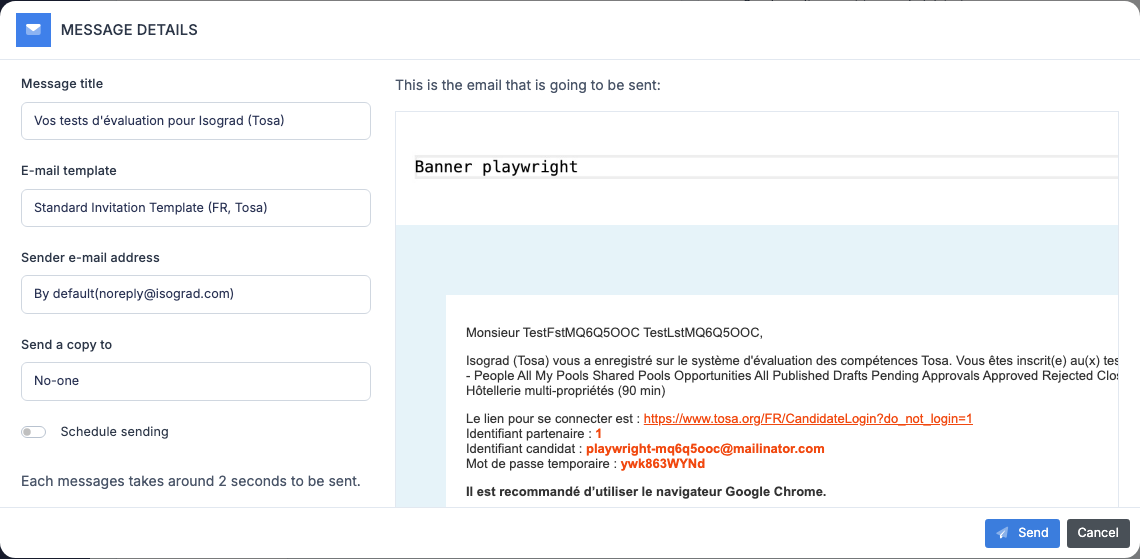1140x559 pixels.
Task: Click the 'Identifiant partenaire' value 1
Action: point(598,434)
